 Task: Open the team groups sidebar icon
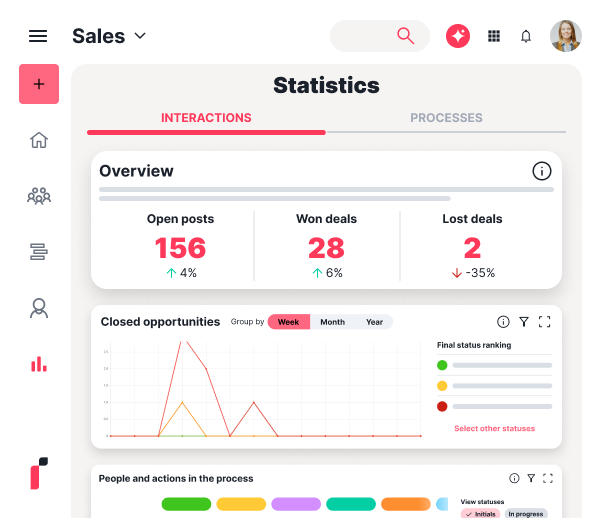click(39, 196)
